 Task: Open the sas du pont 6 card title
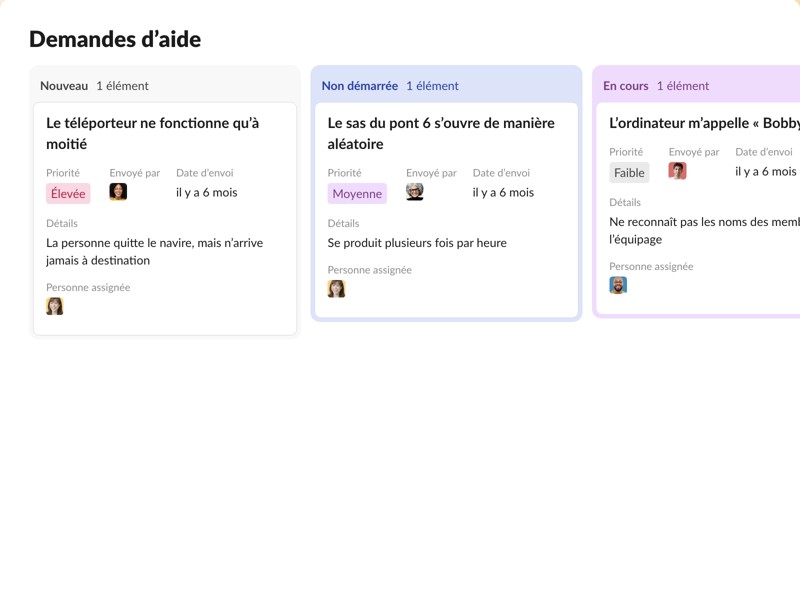[x=441, y=133]
